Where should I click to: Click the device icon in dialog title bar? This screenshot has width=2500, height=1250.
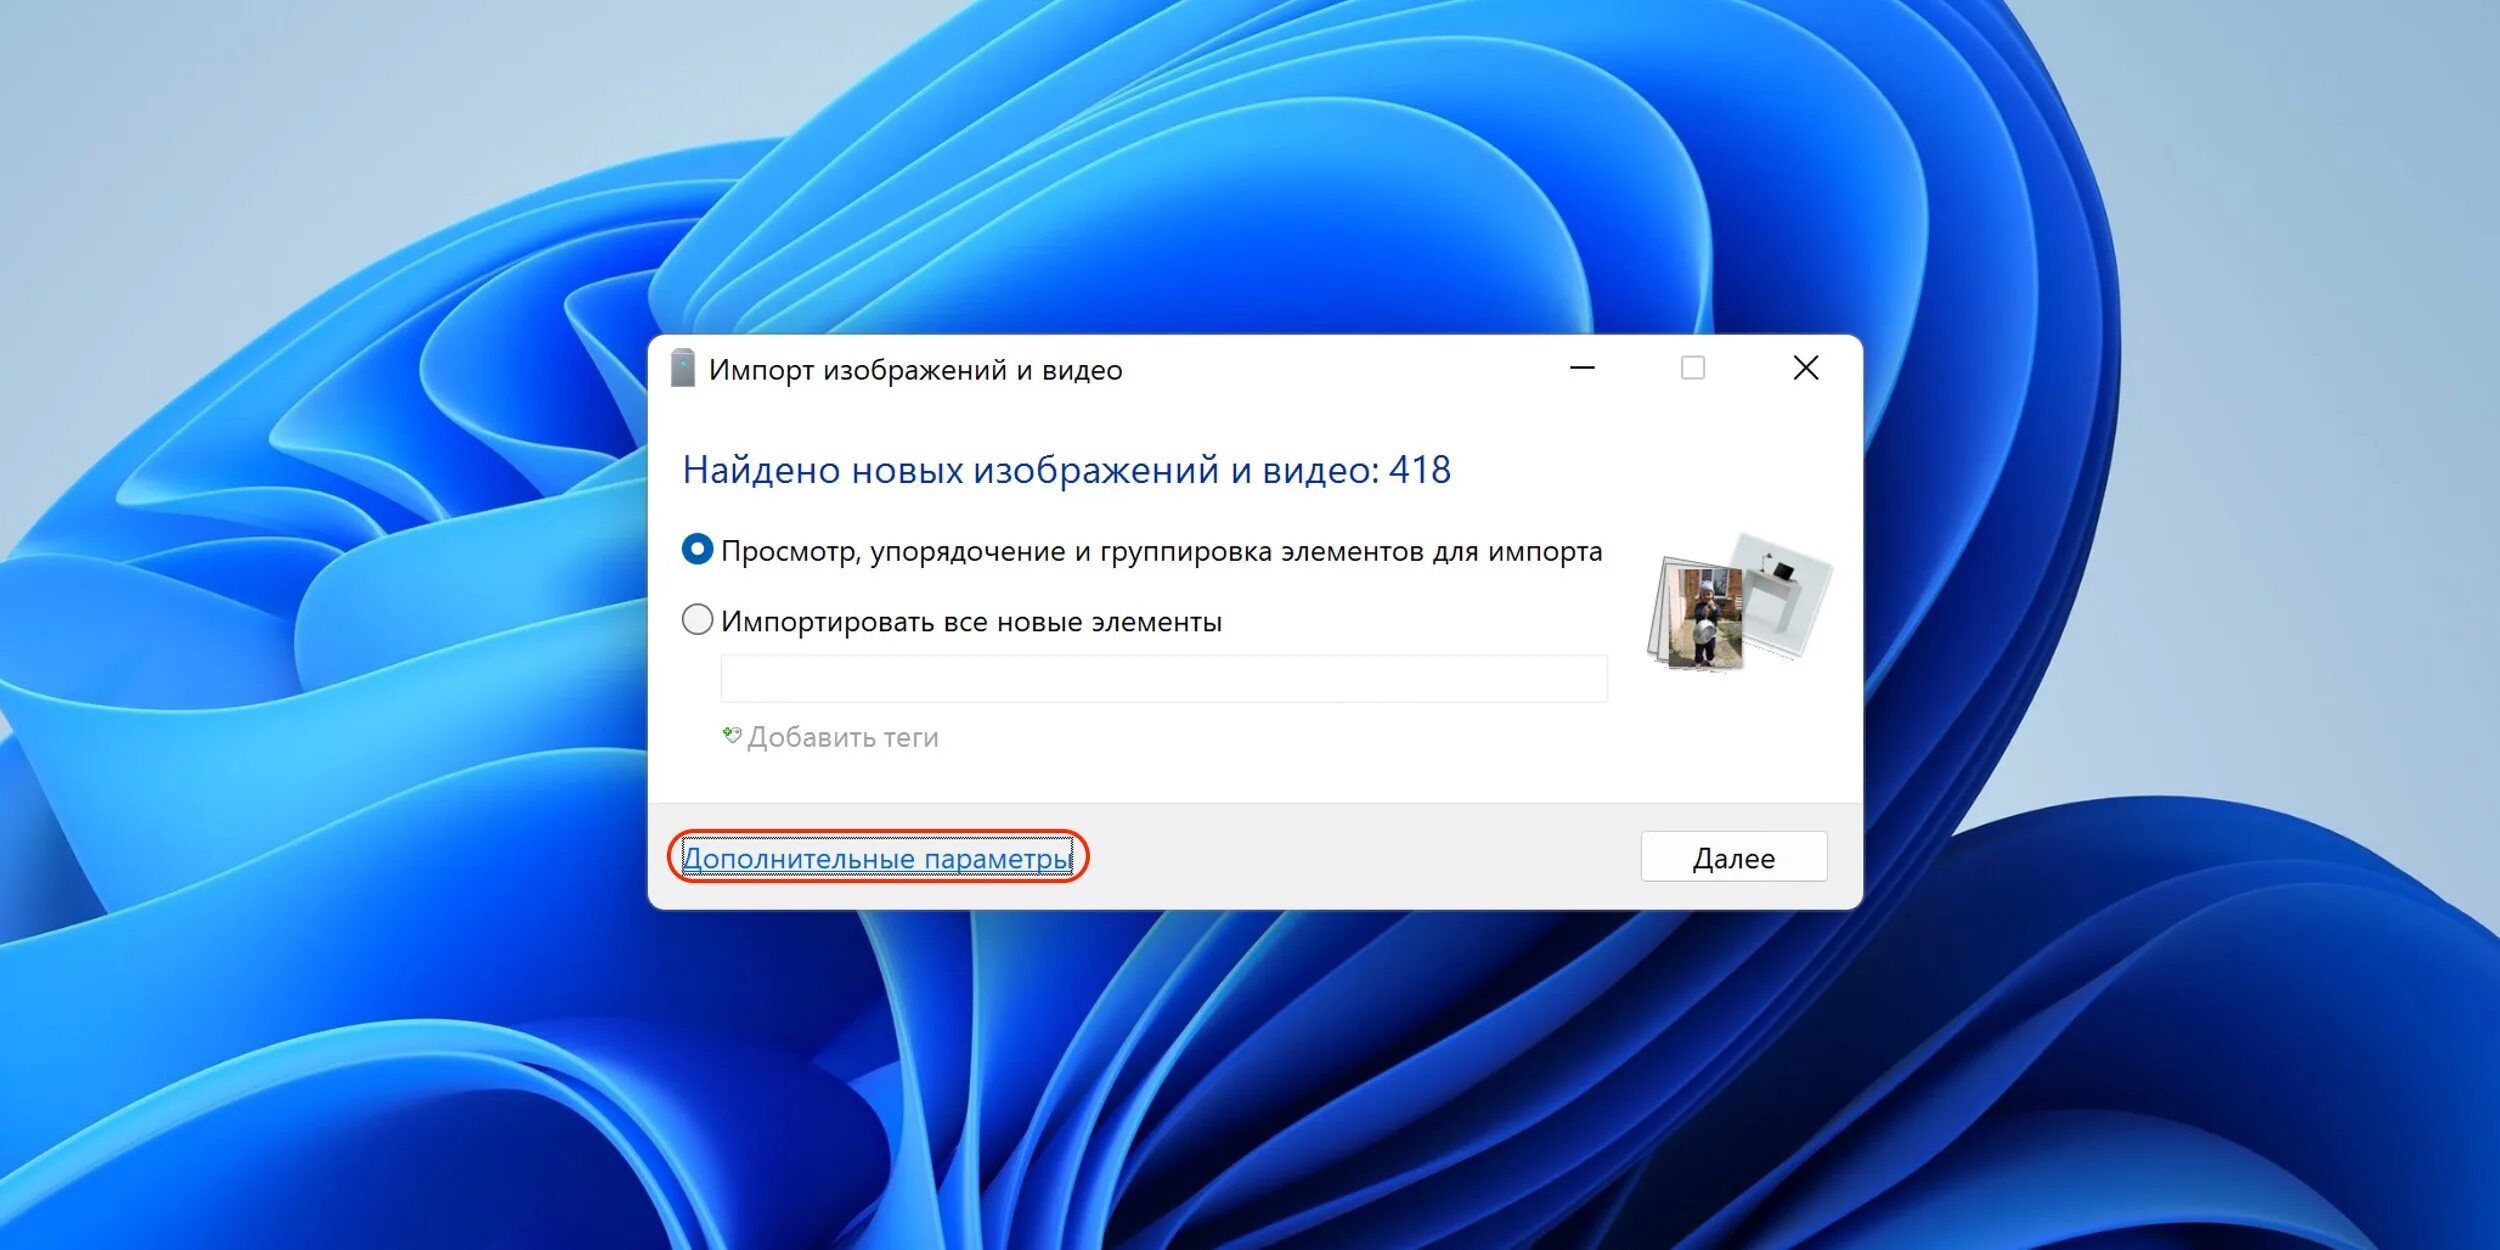click(683, 368)
